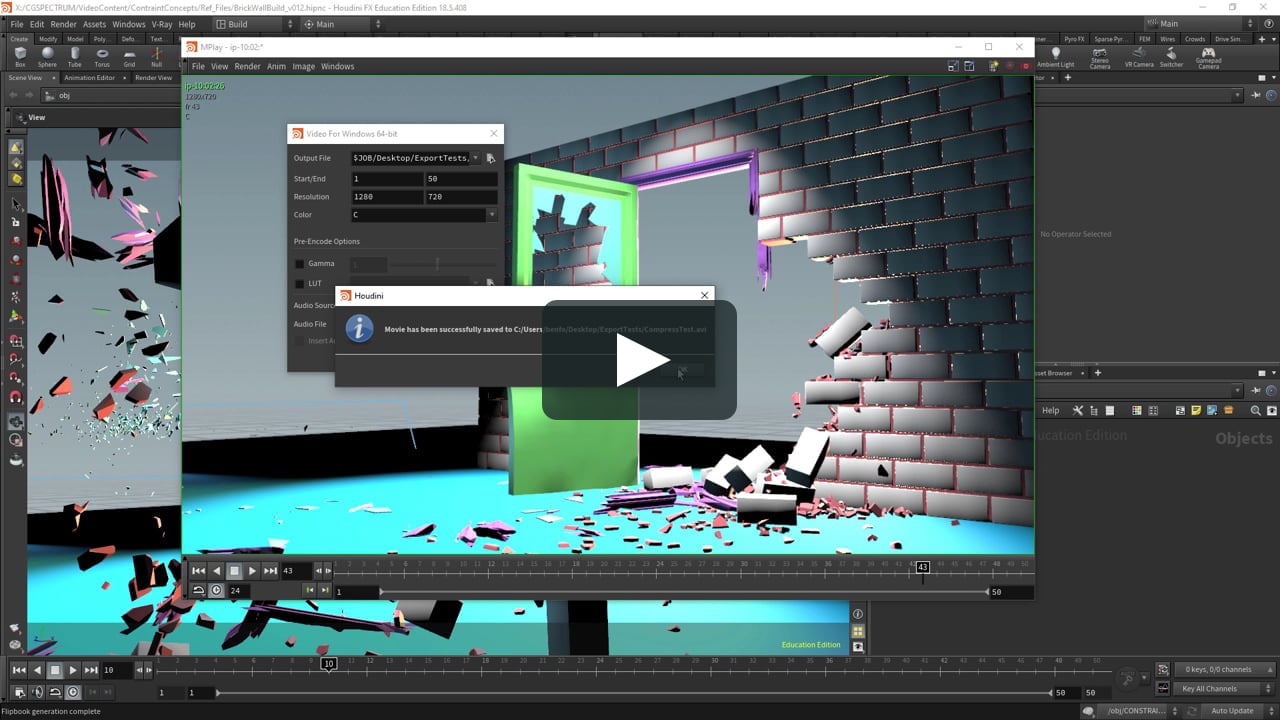The image size is (1280, 720).
Task: Click the file chooser icon beside Output File
Action: (490, 158)
